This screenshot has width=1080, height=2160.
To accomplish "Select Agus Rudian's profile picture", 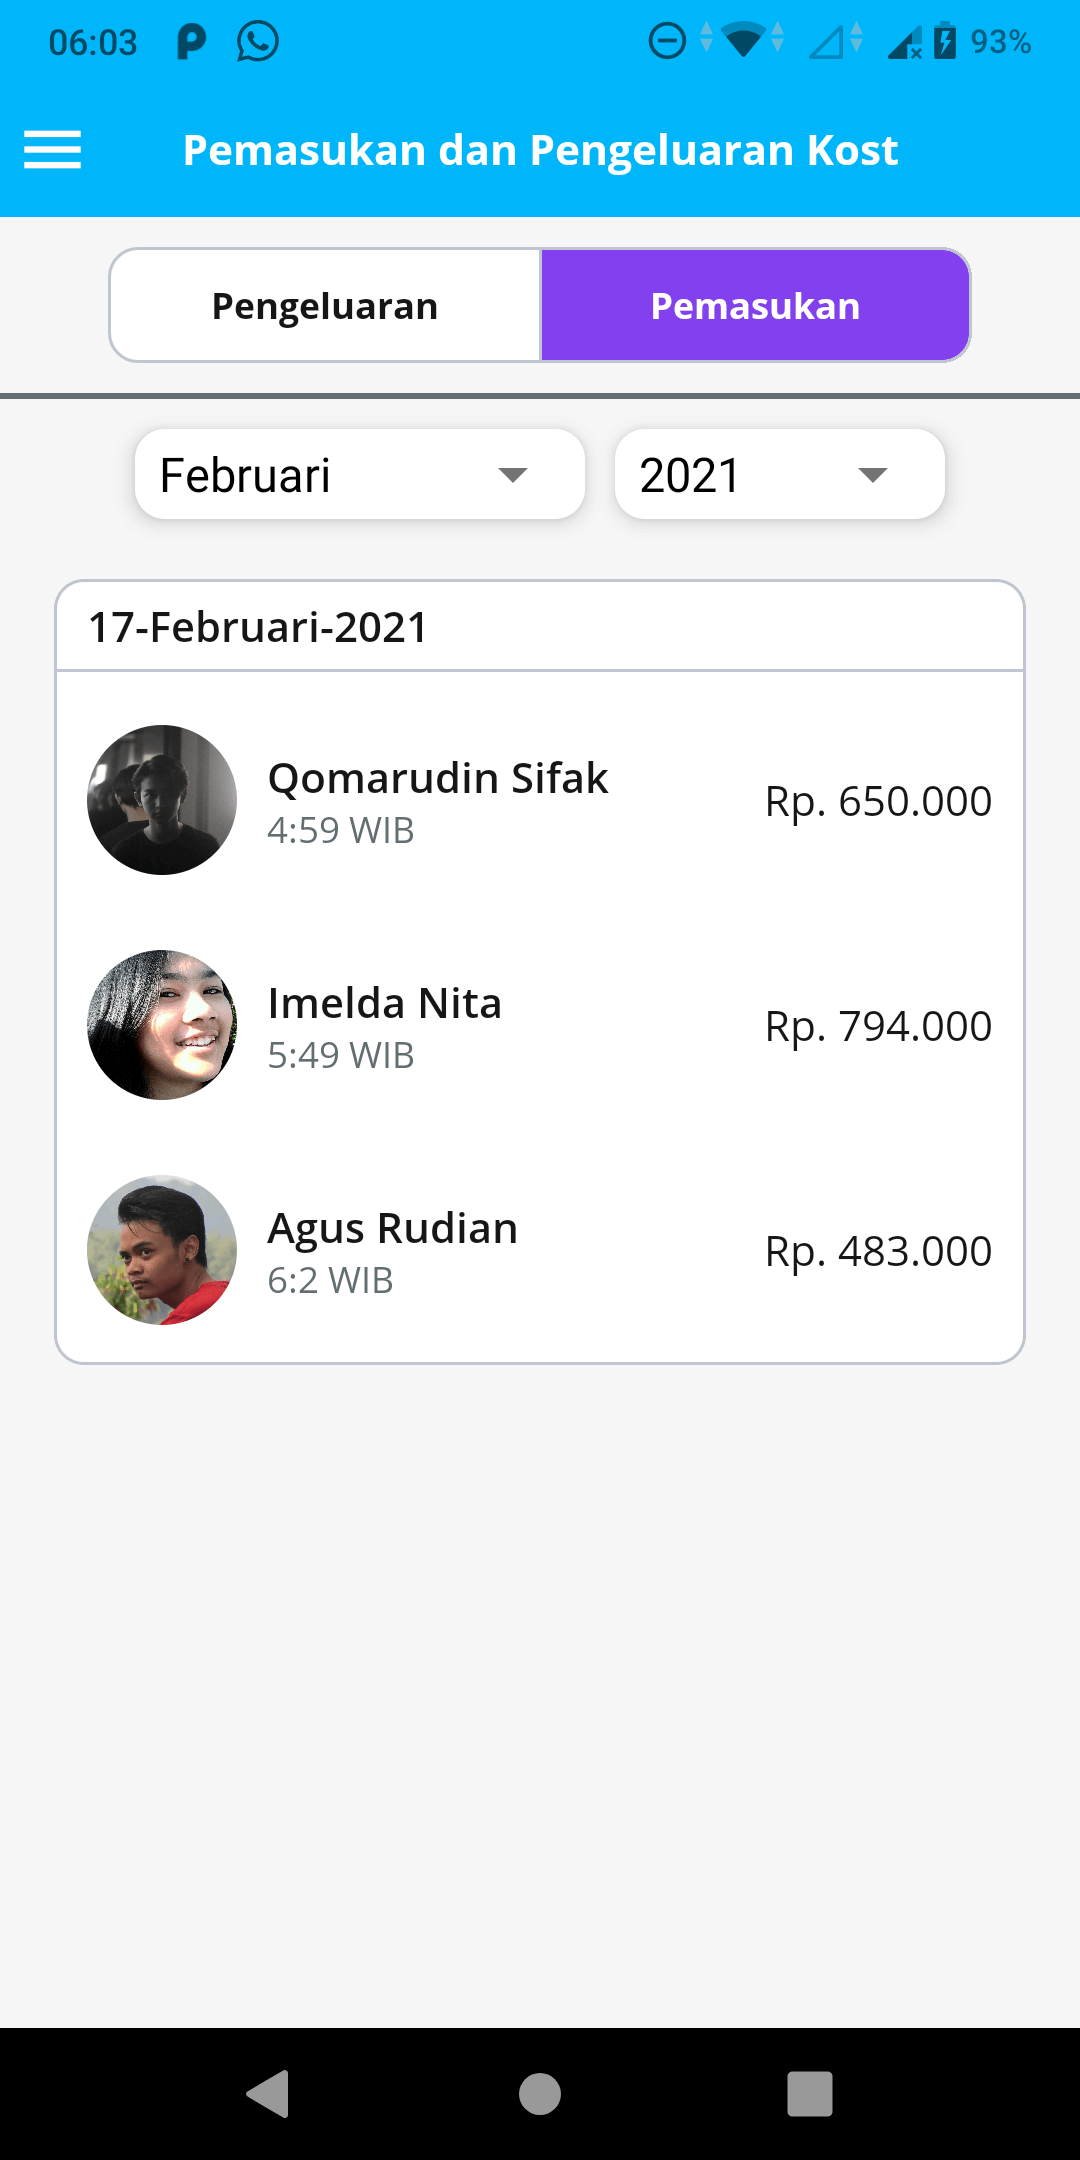I will tap(162, 1250).
